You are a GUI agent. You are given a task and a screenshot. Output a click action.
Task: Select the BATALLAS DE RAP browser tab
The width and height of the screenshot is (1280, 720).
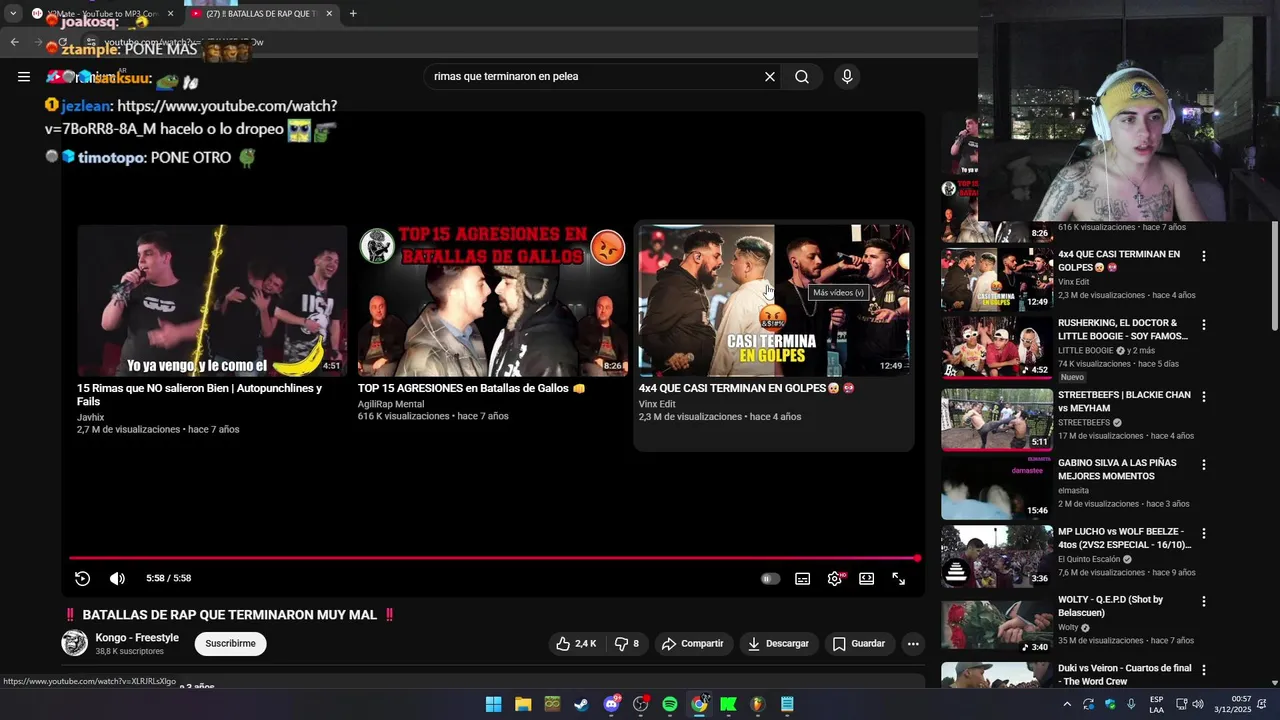click(x=261, y=14)
